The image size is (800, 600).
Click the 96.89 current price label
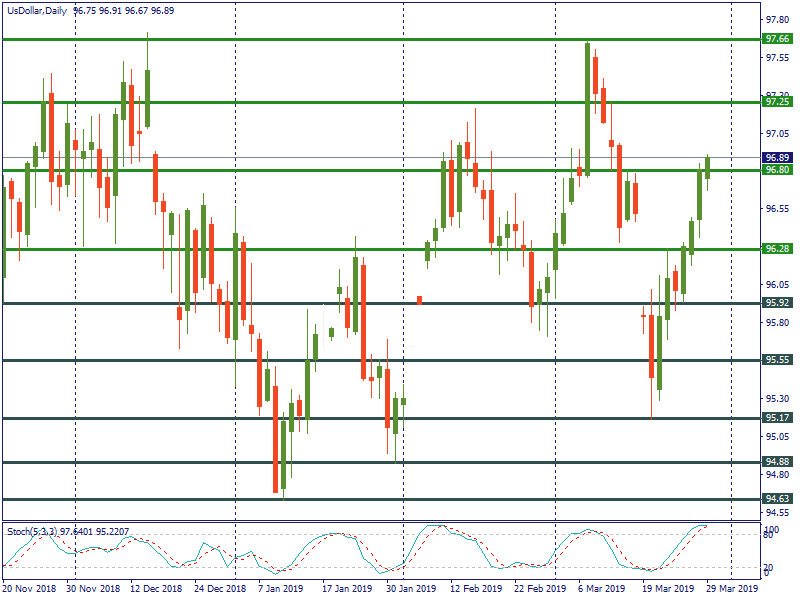777,158
